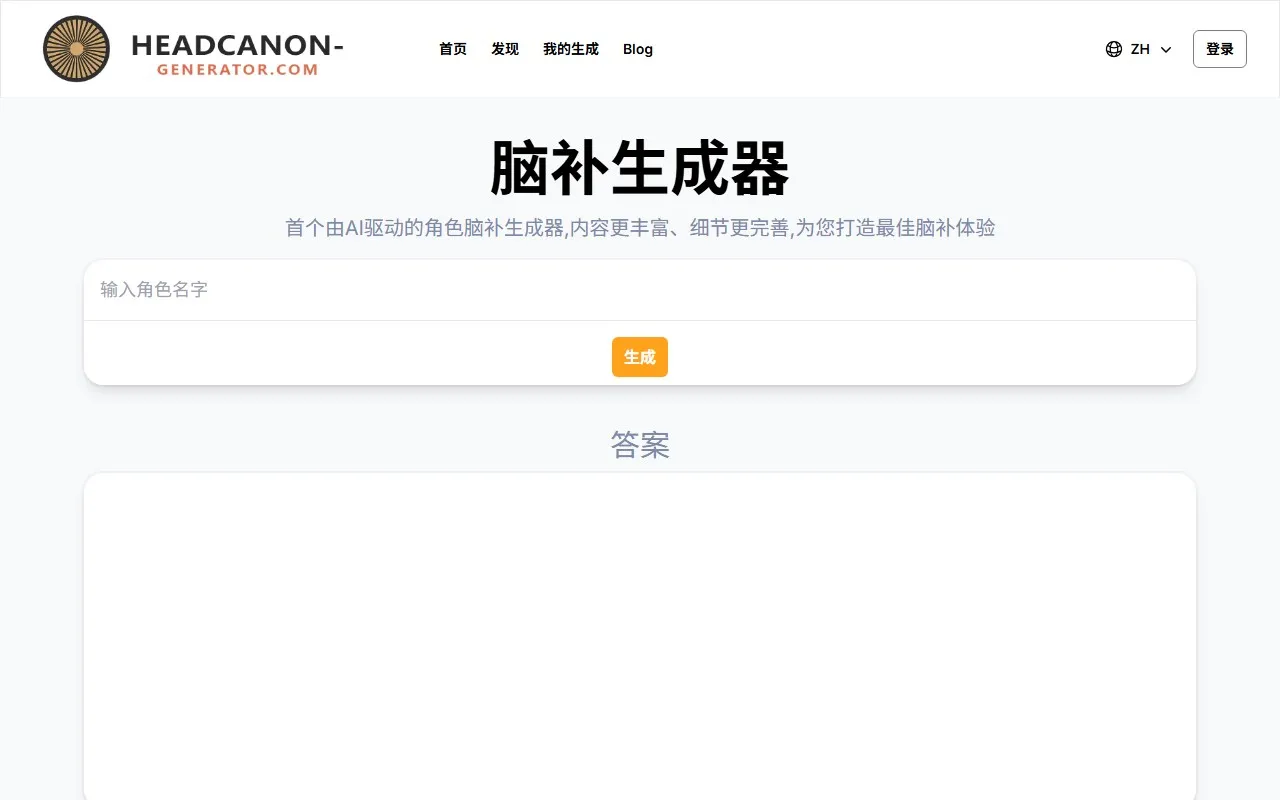Select the 我的生成 nav item
The height and width of the screenshot is (800, 1280).
571,49
